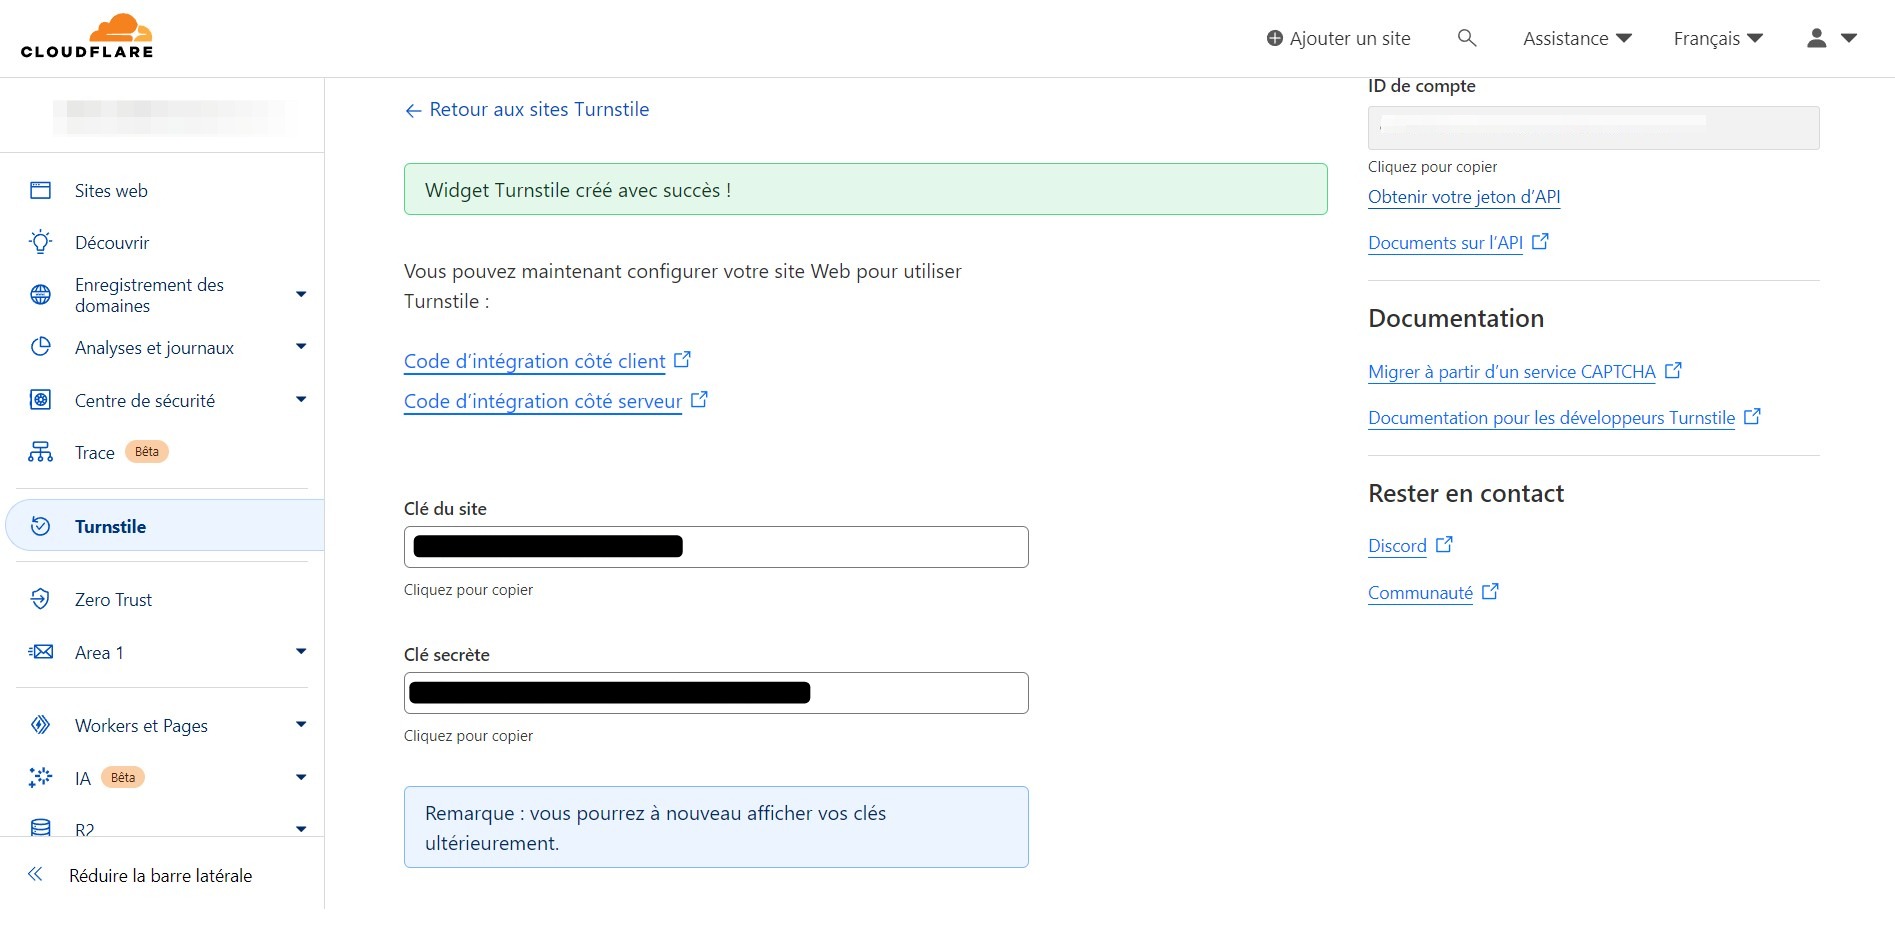
Task: Open Migrer à partir d'un service CAPTCHA
Action: 1512,372
